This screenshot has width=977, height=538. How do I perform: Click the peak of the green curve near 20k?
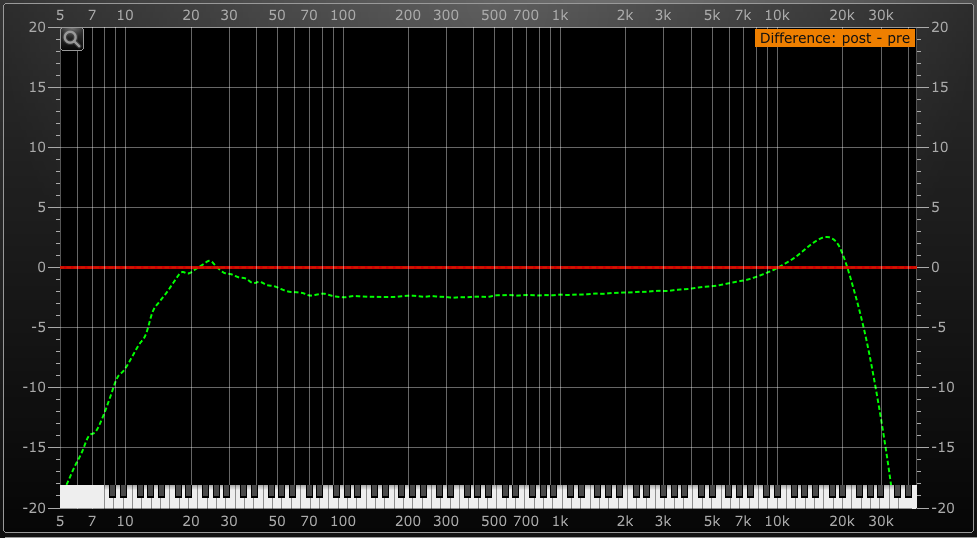pyautogui.click(x=827, y=237)
